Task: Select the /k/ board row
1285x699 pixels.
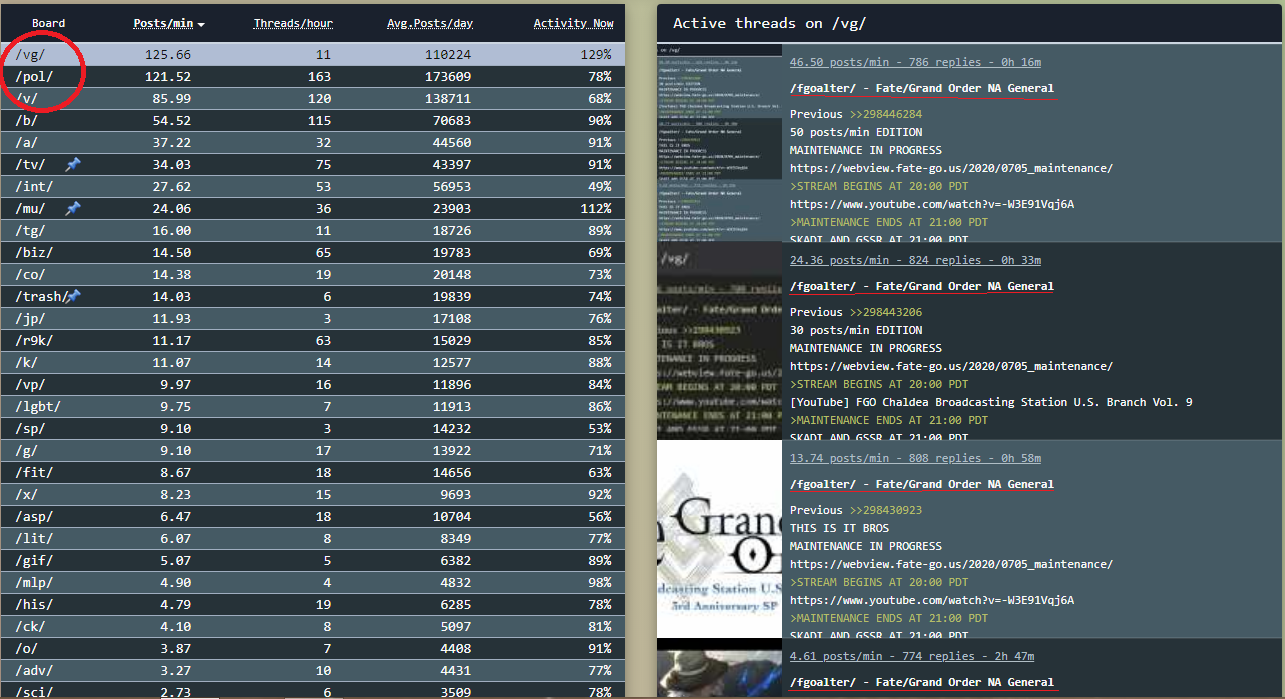Action: click(x=314, y=362)
